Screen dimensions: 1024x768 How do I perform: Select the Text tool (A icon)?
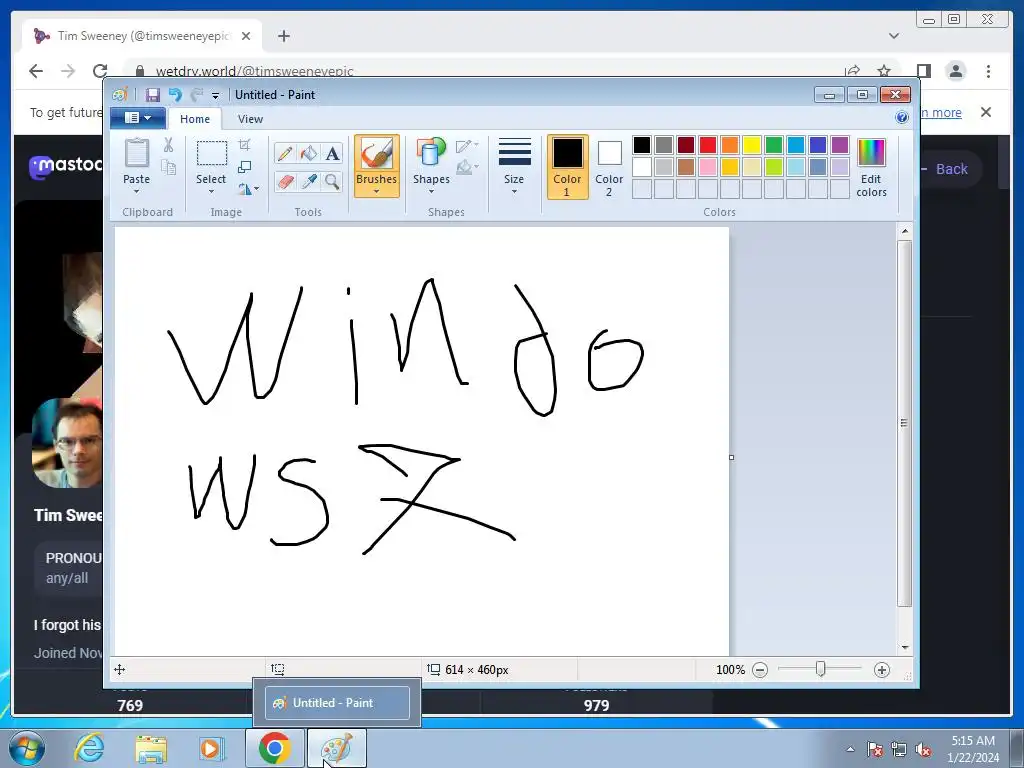[x=332, y=153]
